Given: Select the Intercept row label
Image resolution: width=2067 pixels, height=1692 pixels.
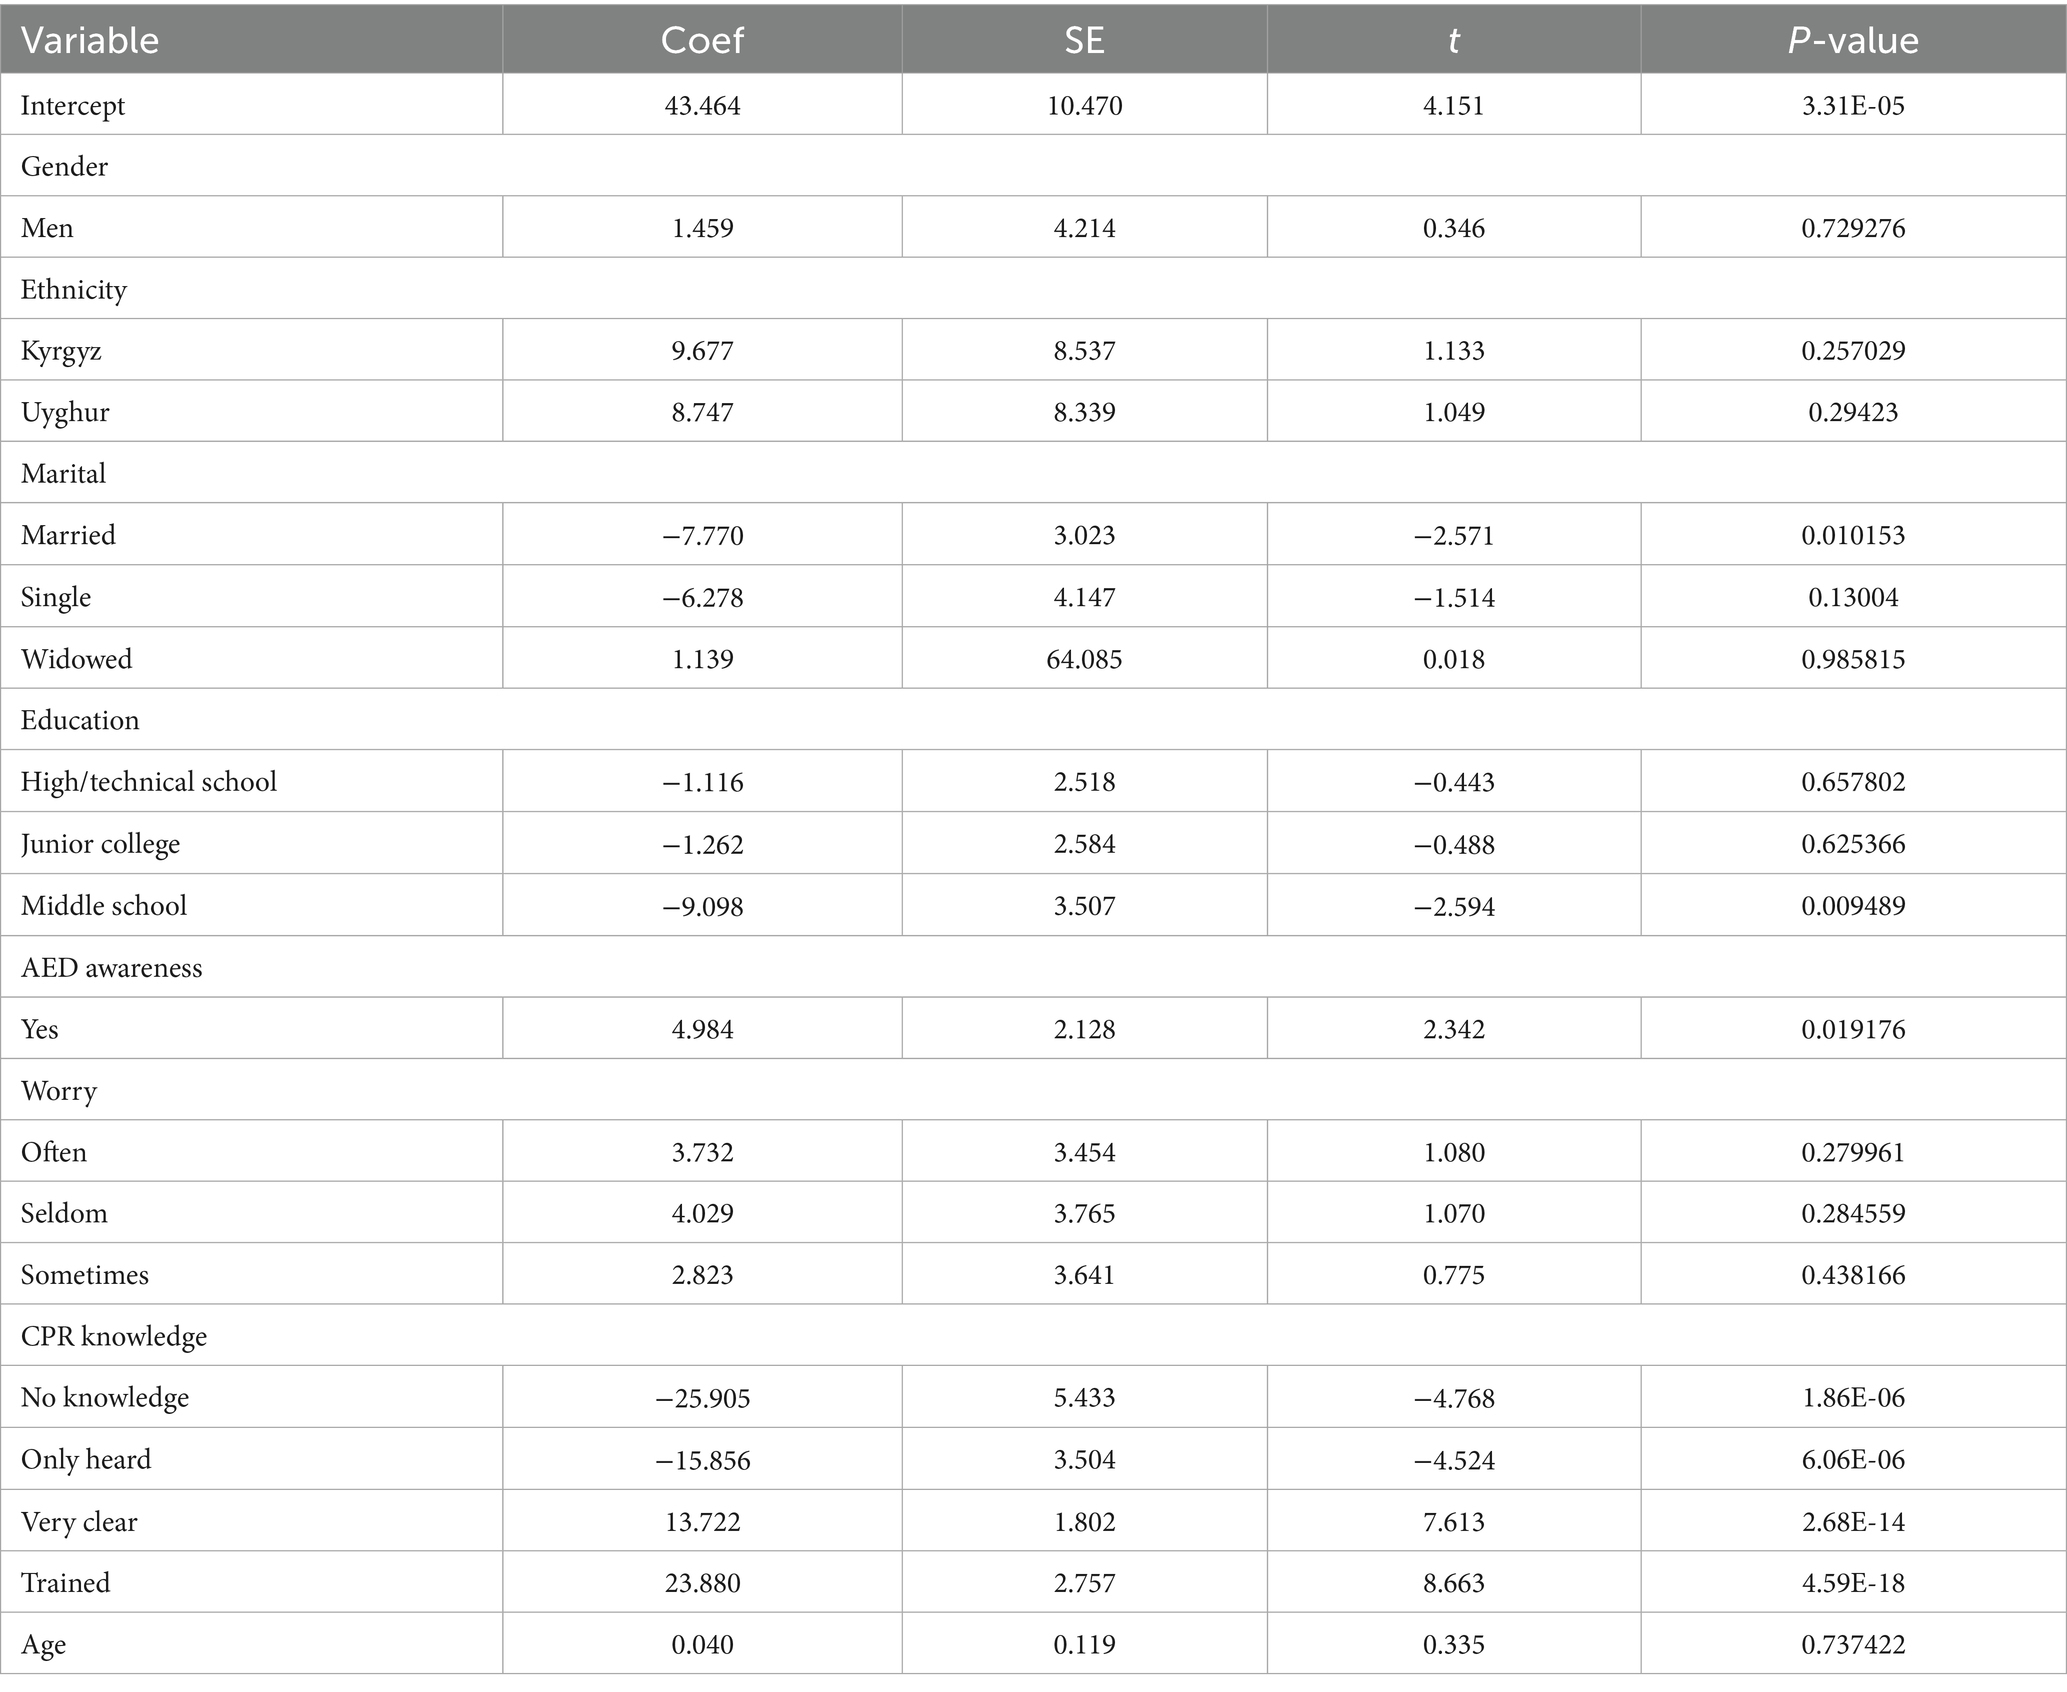Looking at the screenshot, I should click(x=73, y=105).
